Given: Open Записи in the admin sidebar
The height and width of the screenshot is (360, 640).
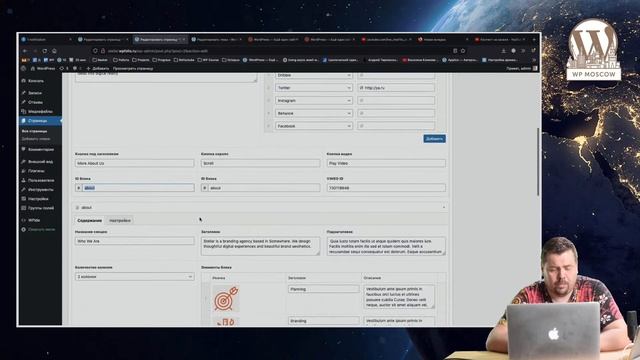Looking at the screenshot, I should click(35, 93).
